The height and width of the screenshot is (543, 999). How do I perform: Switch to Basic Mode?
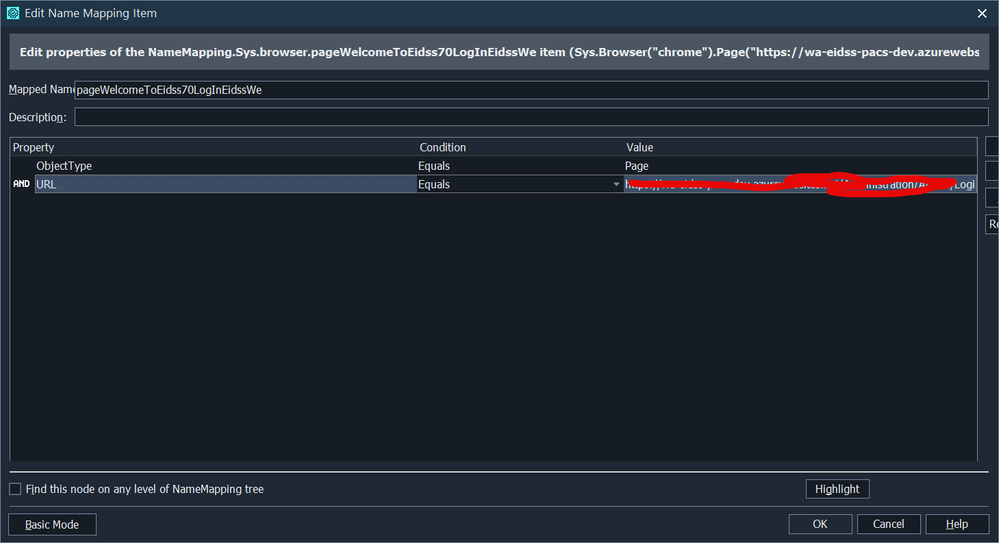(x=52, y=524)
